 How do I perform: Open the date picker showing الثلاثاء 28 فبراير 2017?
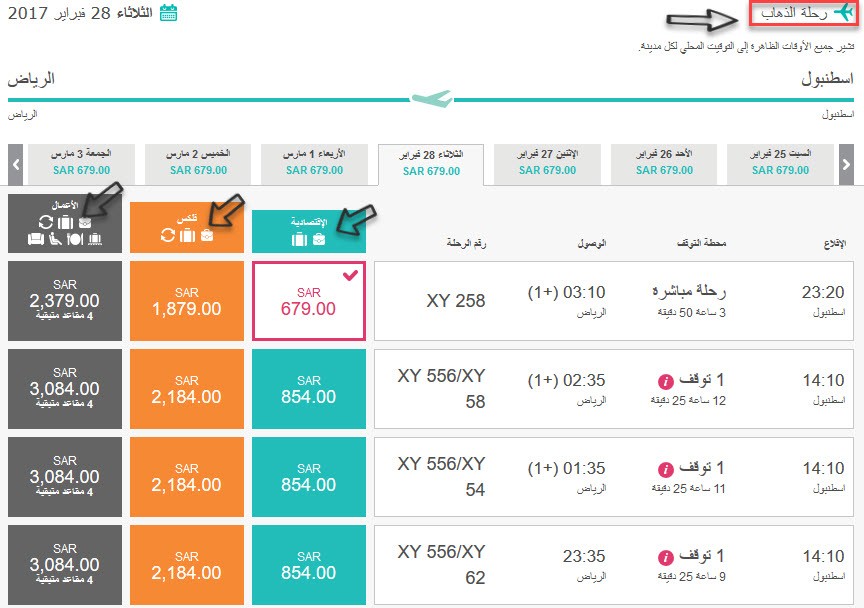93,13
